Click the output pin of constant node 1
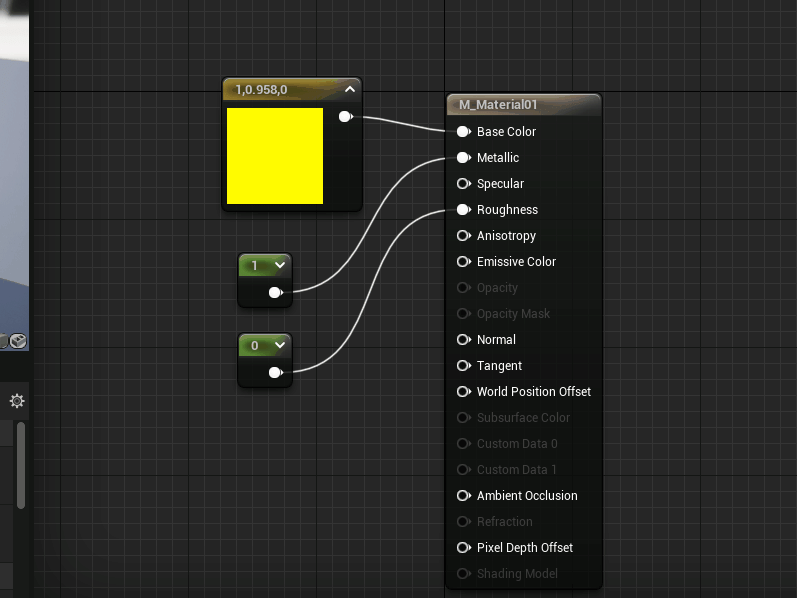The height and width of the screenshot is (598, 797). pyautogui.click(x=275, y=292)
